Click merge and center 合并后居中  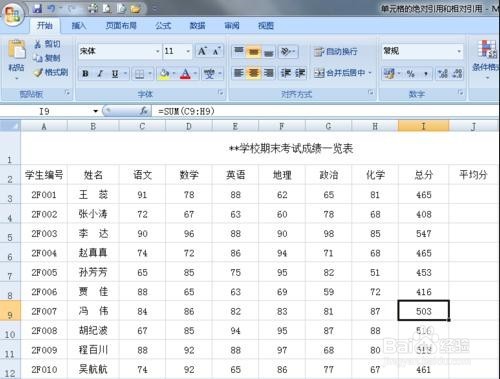(340, 73)
